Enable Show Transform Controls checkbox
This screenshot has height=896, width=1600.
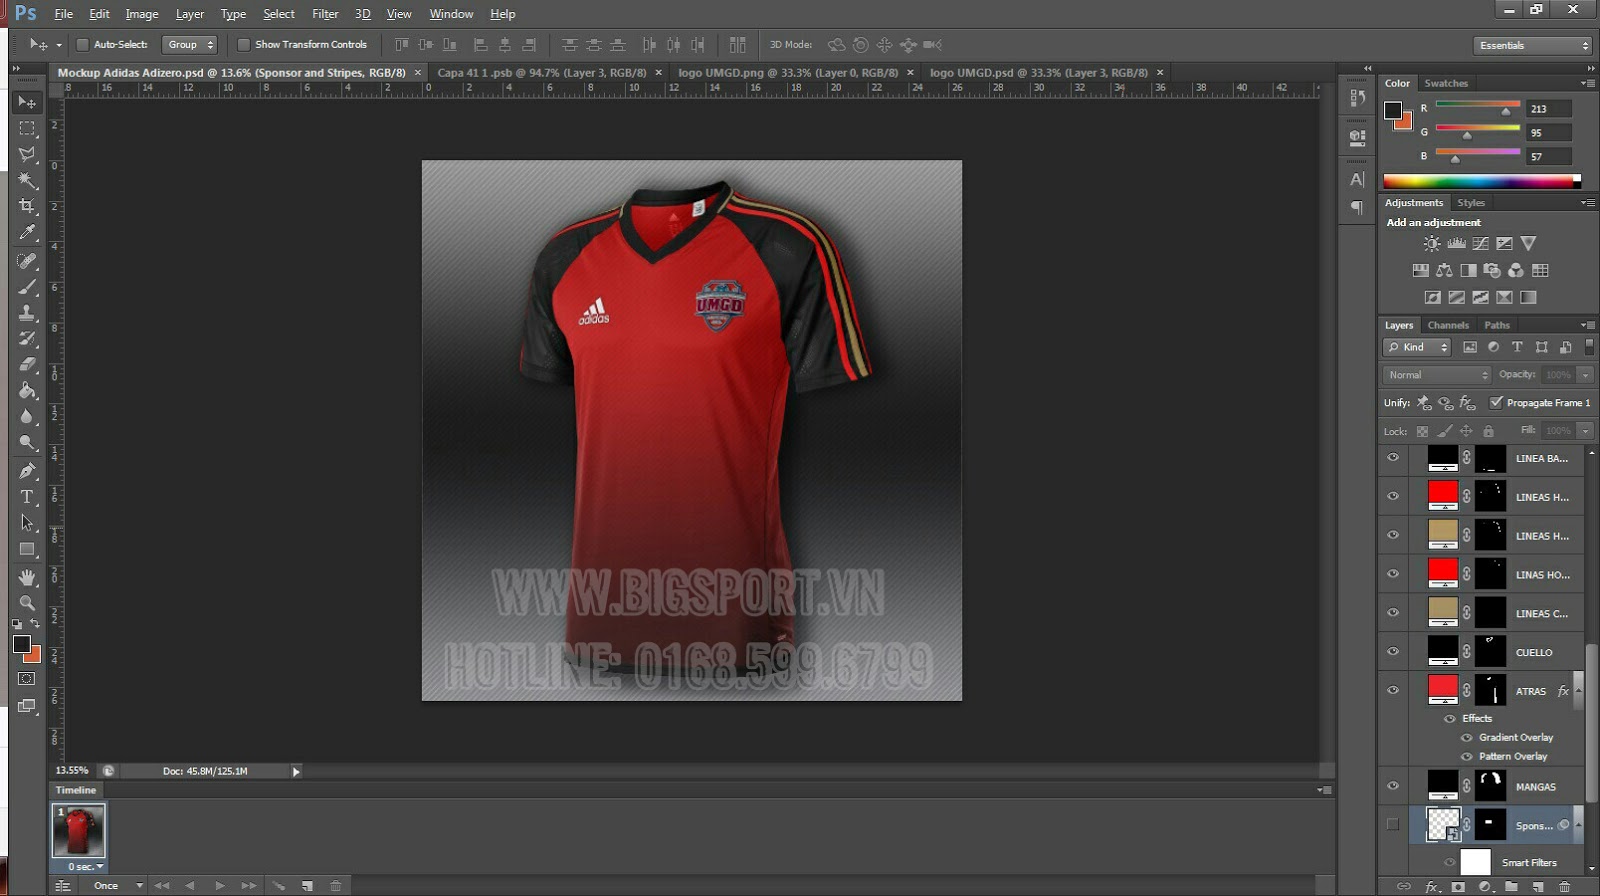[x=243, y=45]
